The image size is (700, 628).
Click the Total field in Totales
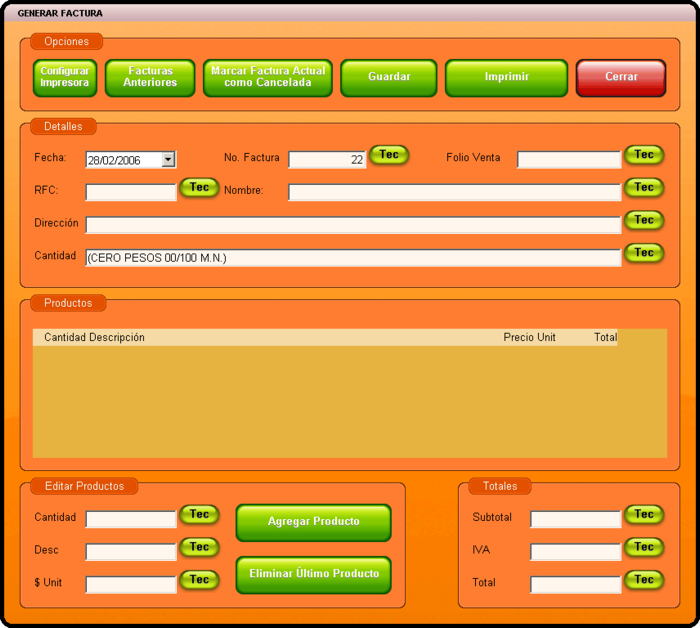575,584
